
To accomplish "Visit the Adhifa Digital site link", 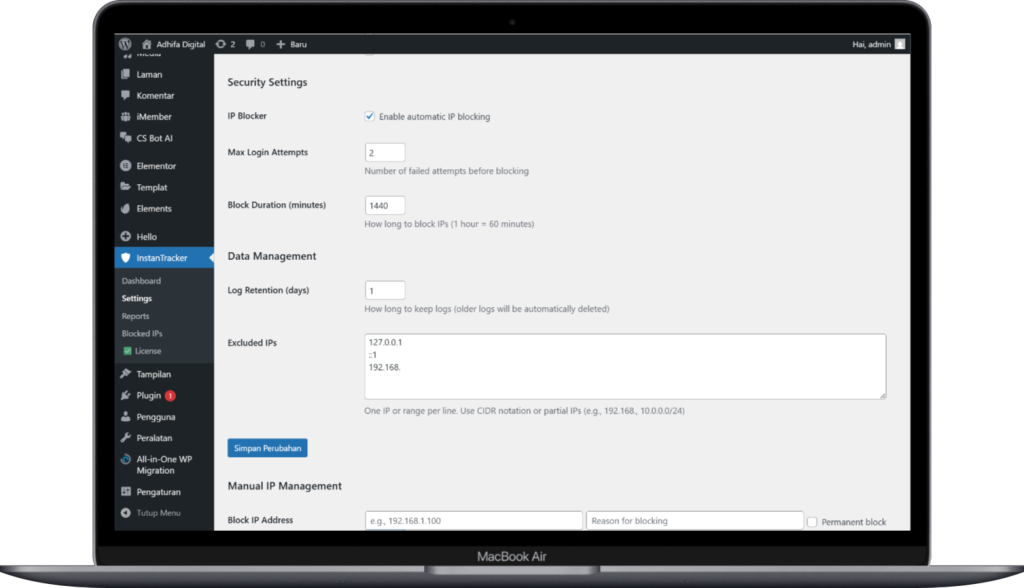I will point(173,44).
